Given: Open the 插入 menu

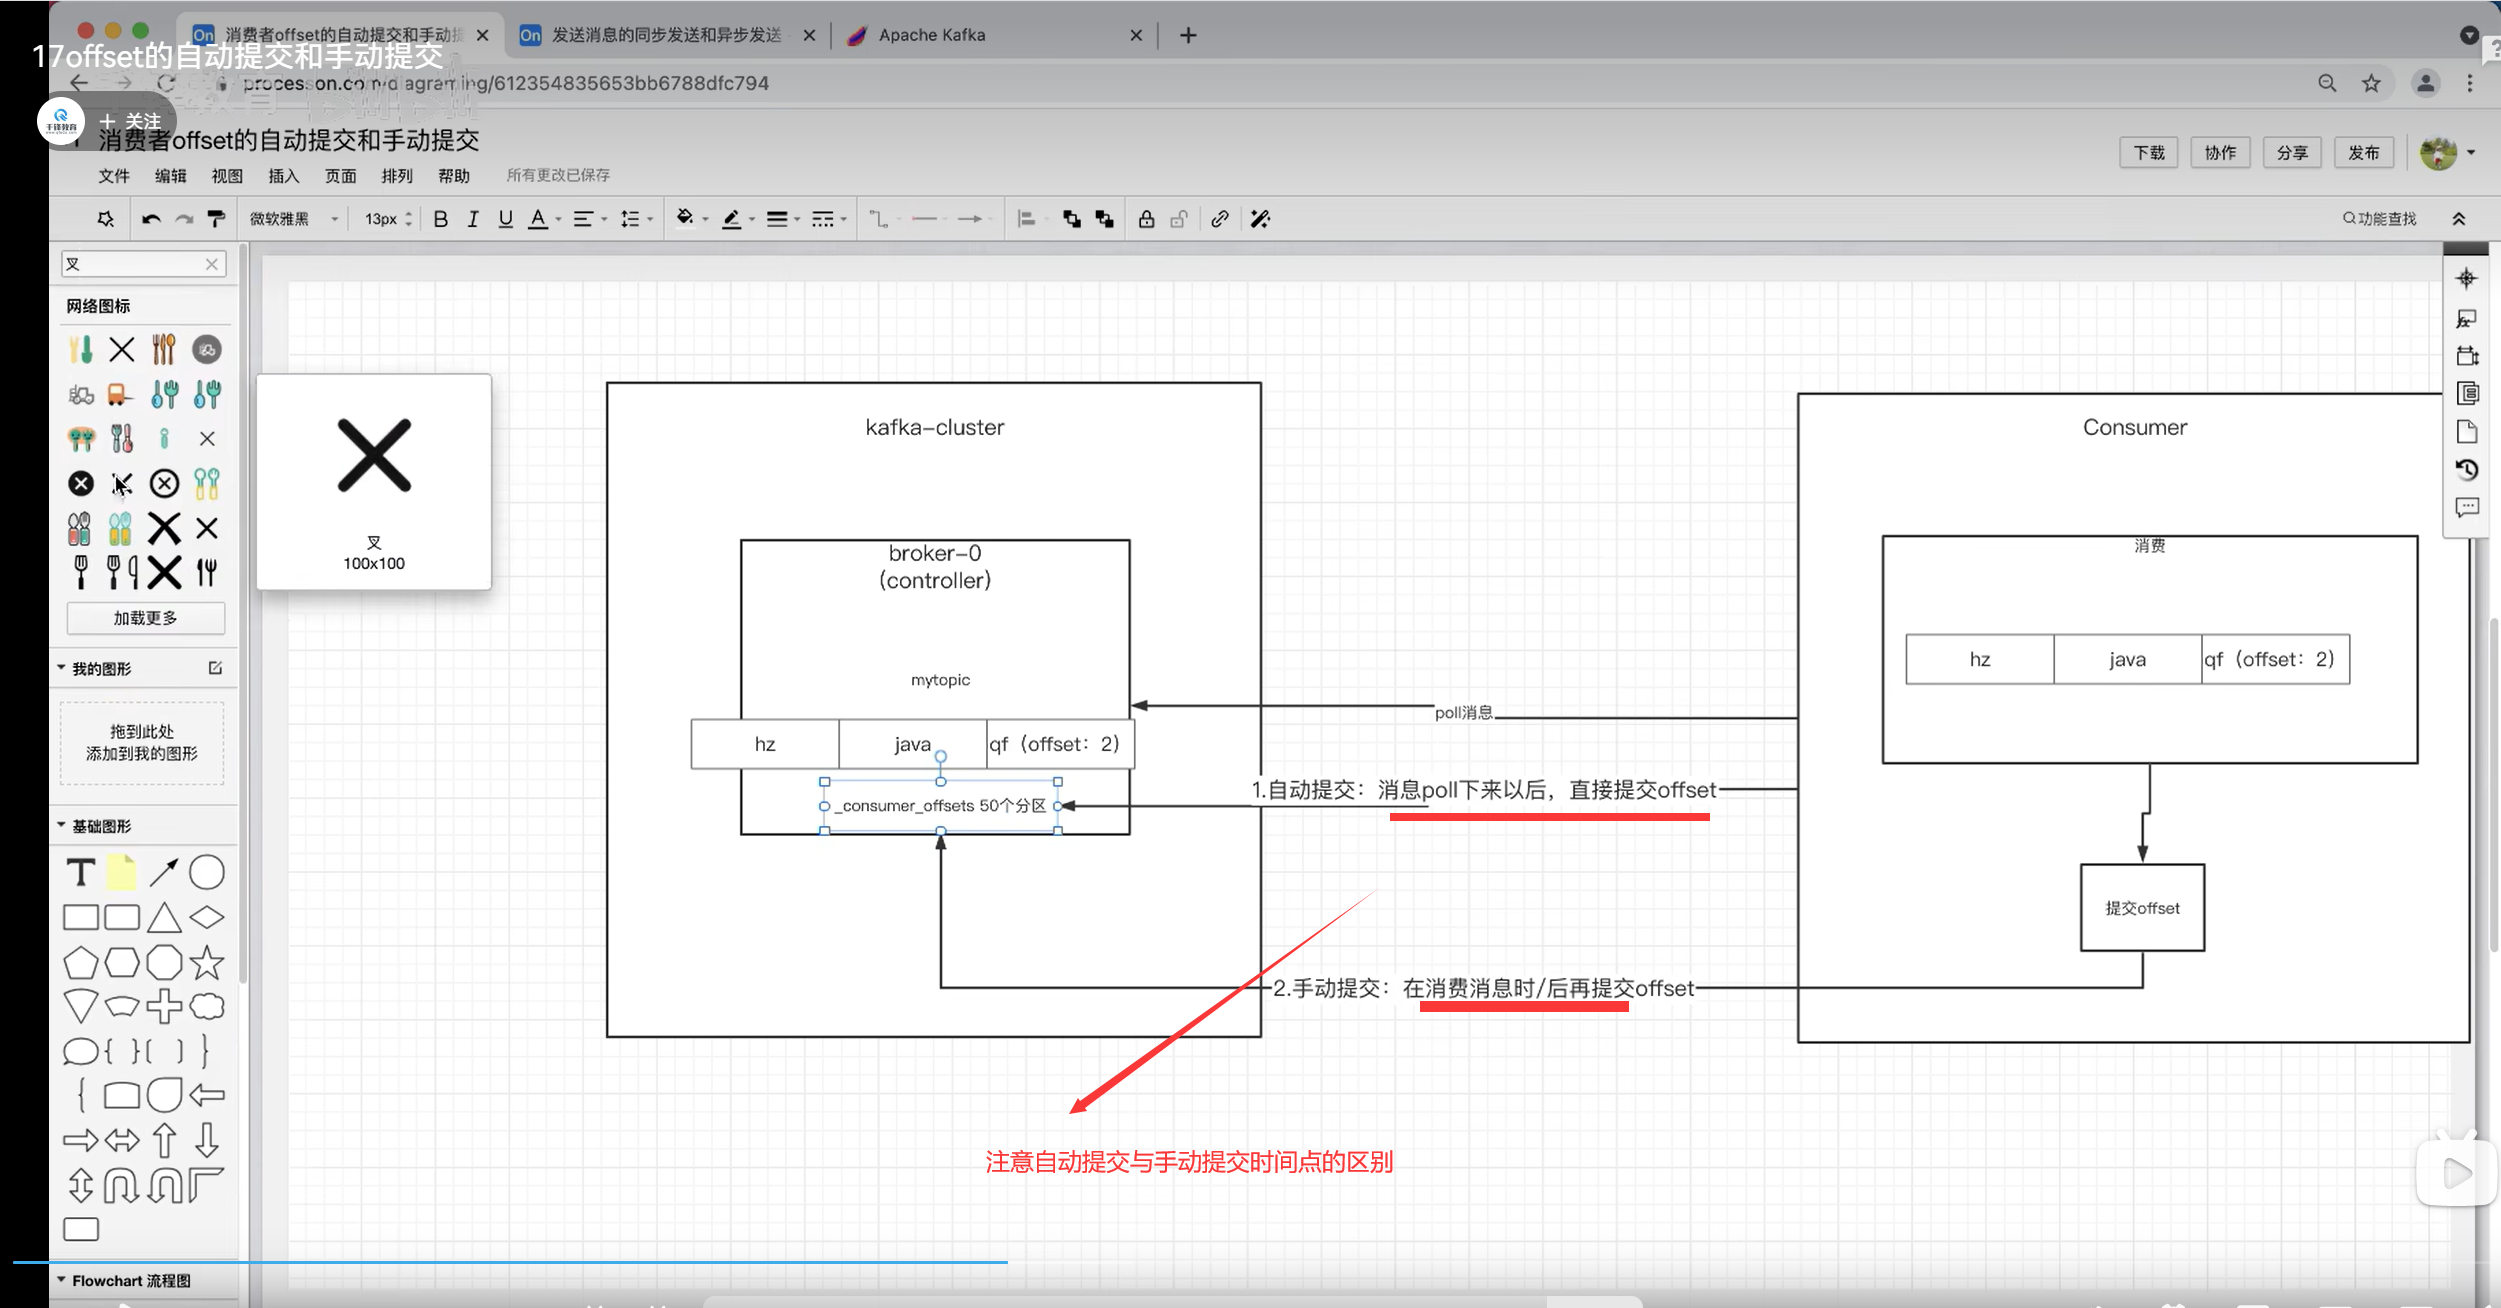Looking at the screenshot, I should [x=283, y=175].
